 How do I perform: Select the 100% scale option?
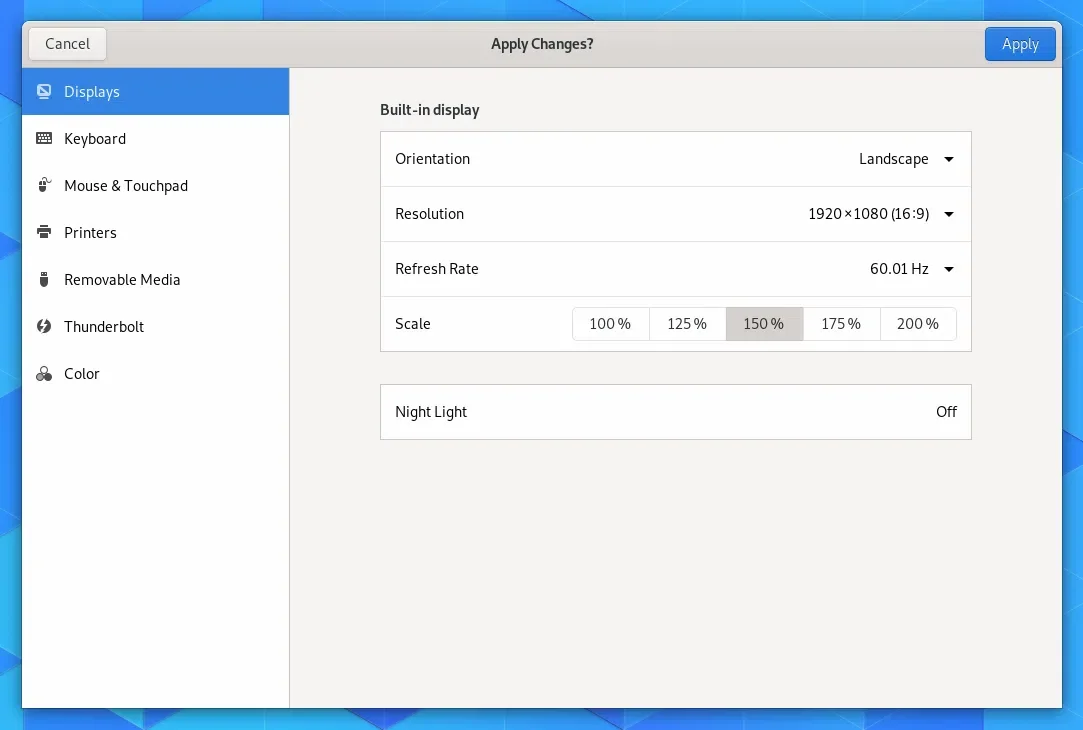610,323
